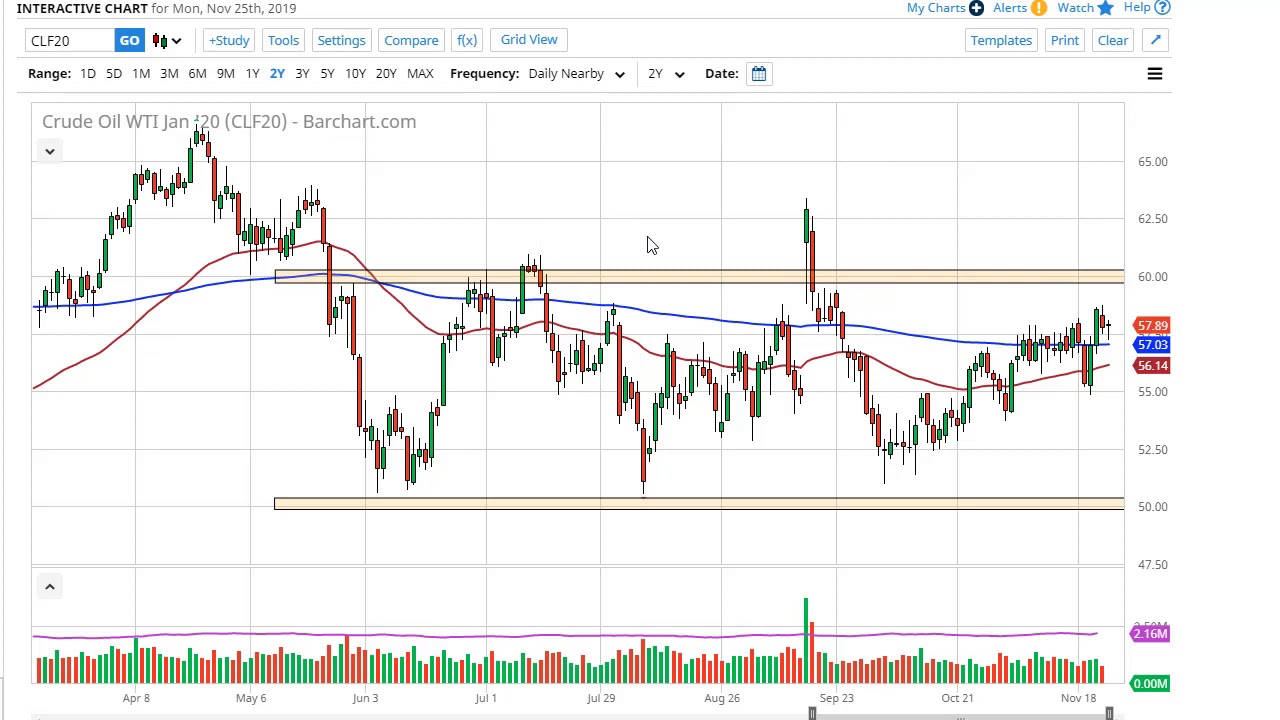This screenshot has height=720, width=1280.
Task: Collapse the price pane chevron
Action: point(49,151)
